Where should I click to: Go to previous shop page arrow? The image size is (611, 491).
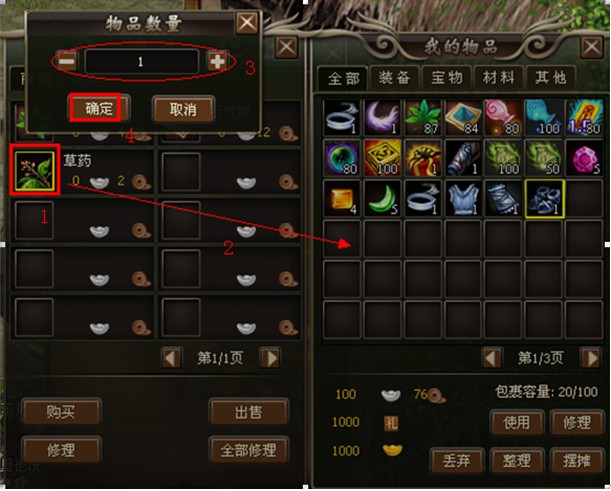171,358
